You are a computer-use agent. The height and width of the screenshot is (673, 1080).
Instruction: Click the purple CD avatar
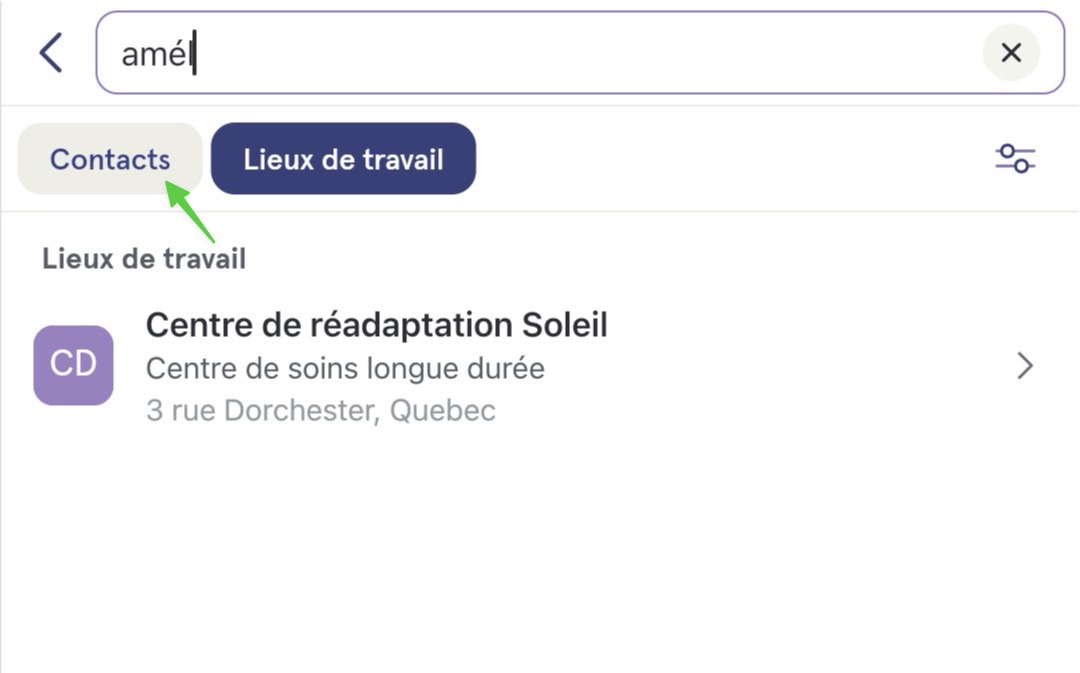(x=74, y=365)
